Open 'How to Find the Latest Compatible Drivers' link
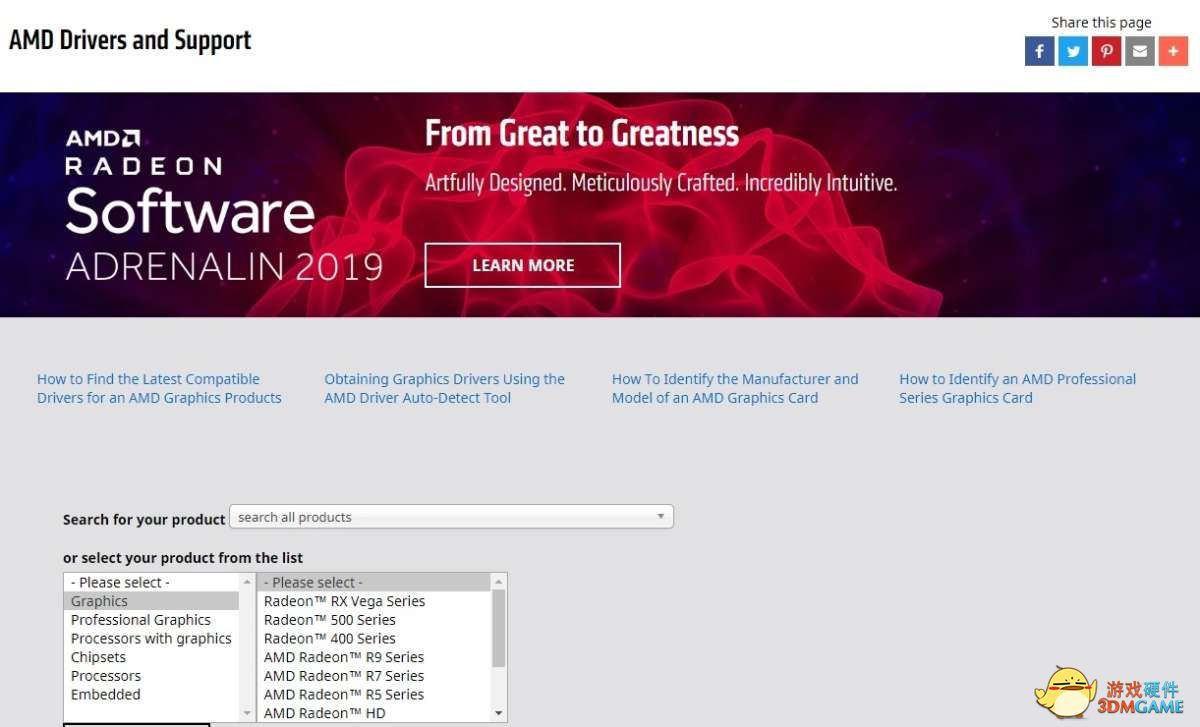Image resolution: width=1200 pixels, height=727 pixels. coord(159,388)
